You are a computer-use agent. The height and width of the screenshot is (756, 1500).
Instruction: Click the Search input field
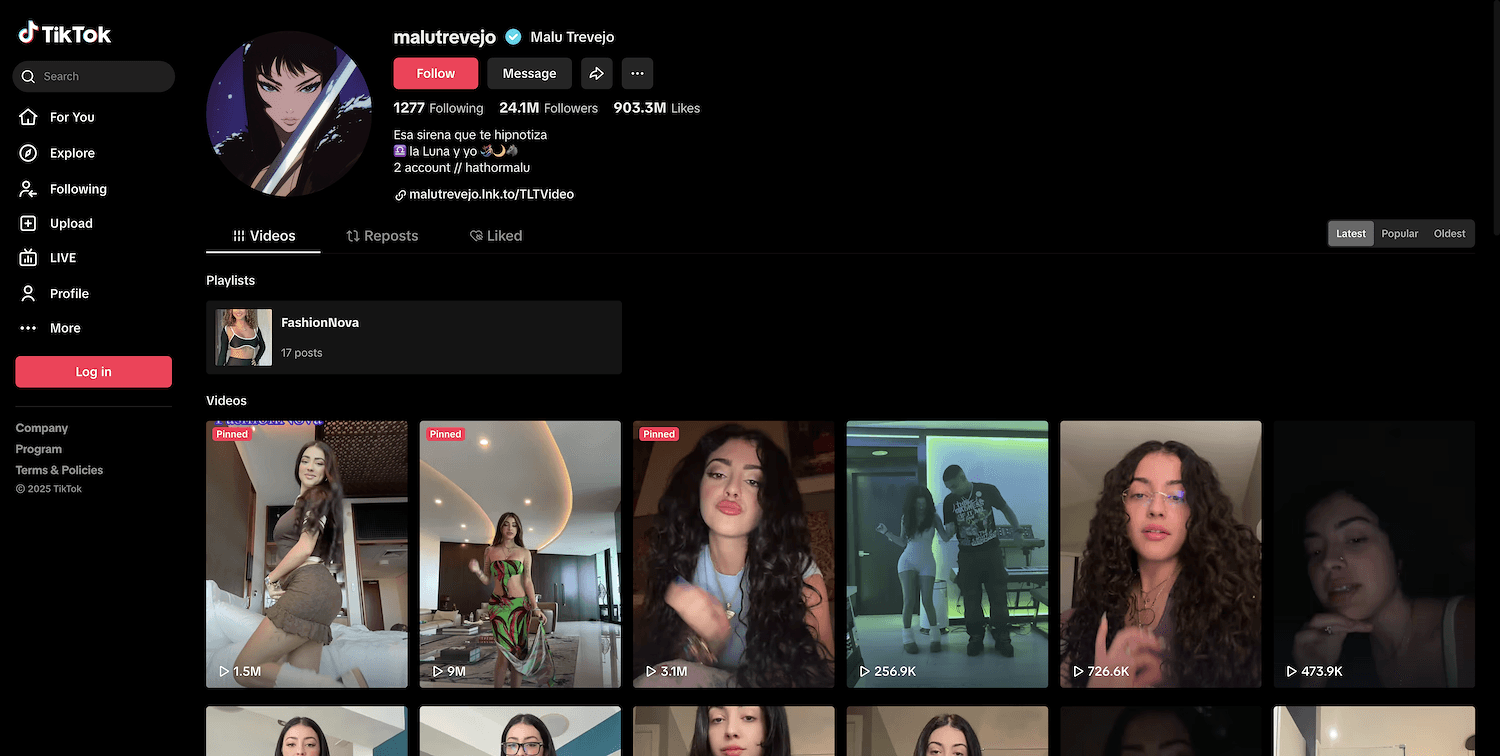(x=100, y=76)
